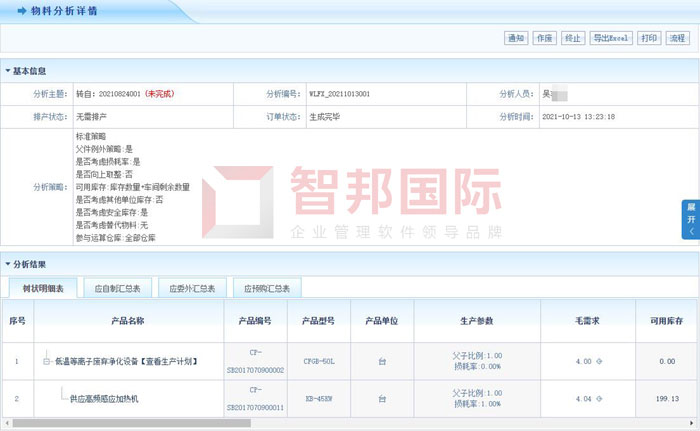Click the 通知 button
Screen dimensions: 700x431
pos(516,38)
